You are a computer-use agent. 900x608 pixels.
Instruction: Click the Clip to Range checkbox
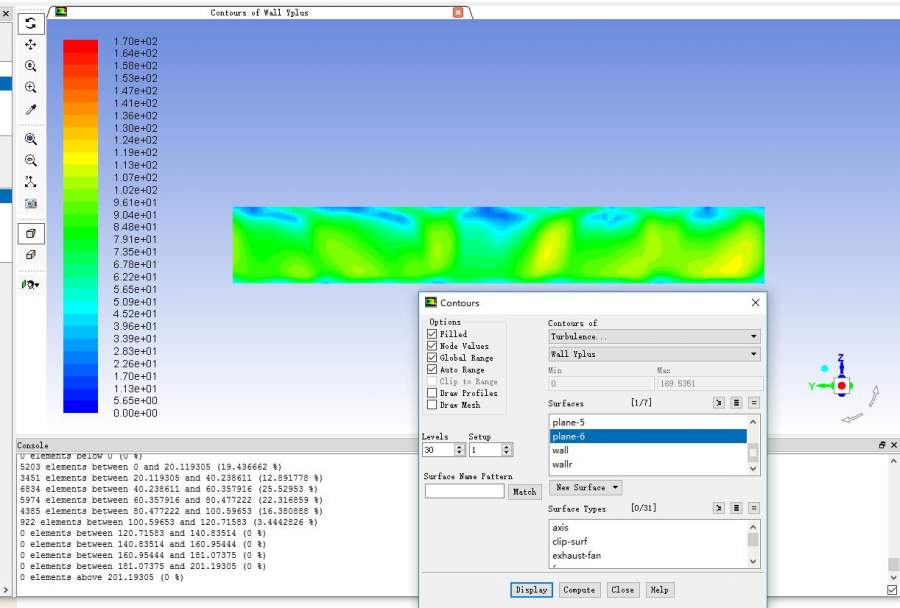pyautogui.click(x=432, y=381)
